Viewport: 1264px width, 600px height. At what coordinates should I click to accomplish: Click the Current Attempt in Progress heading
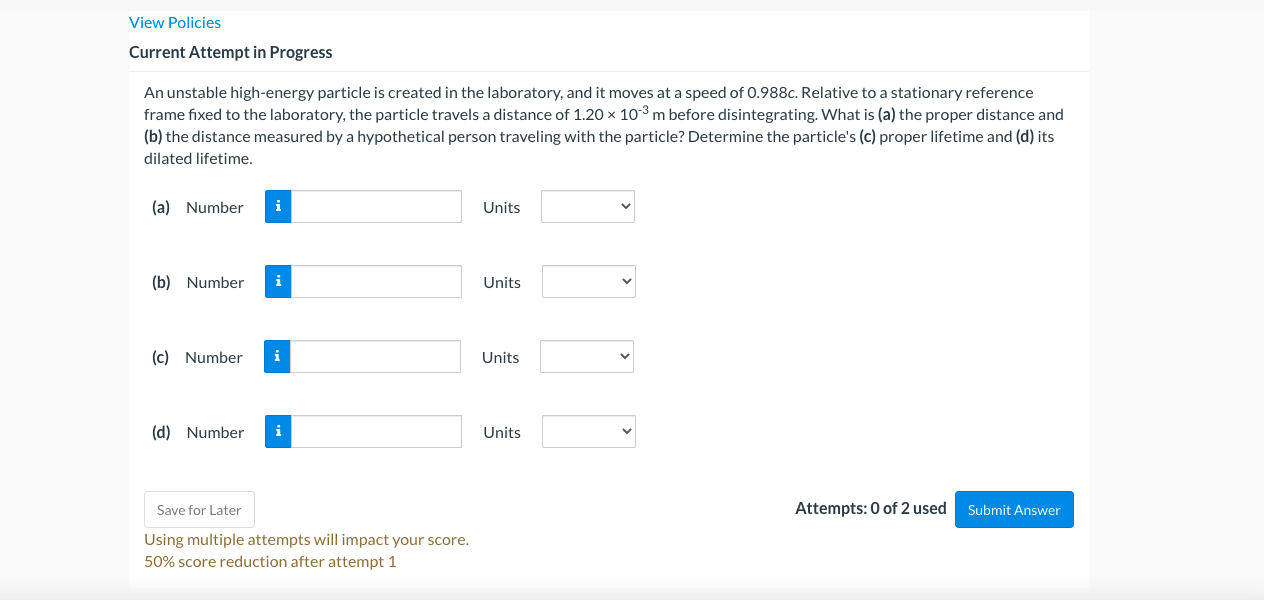click(x=230, y=52)
